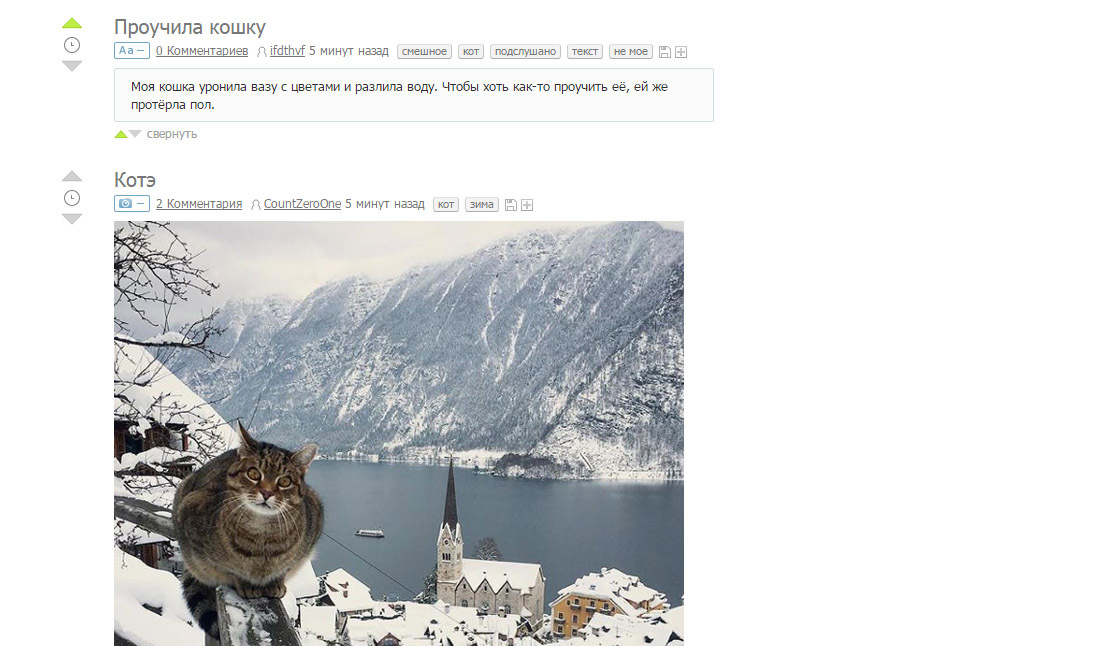Screen dimensions: 1096x646
Task: Click clock icon beside 'Проучила кошку'
Action: coord(72,45)
